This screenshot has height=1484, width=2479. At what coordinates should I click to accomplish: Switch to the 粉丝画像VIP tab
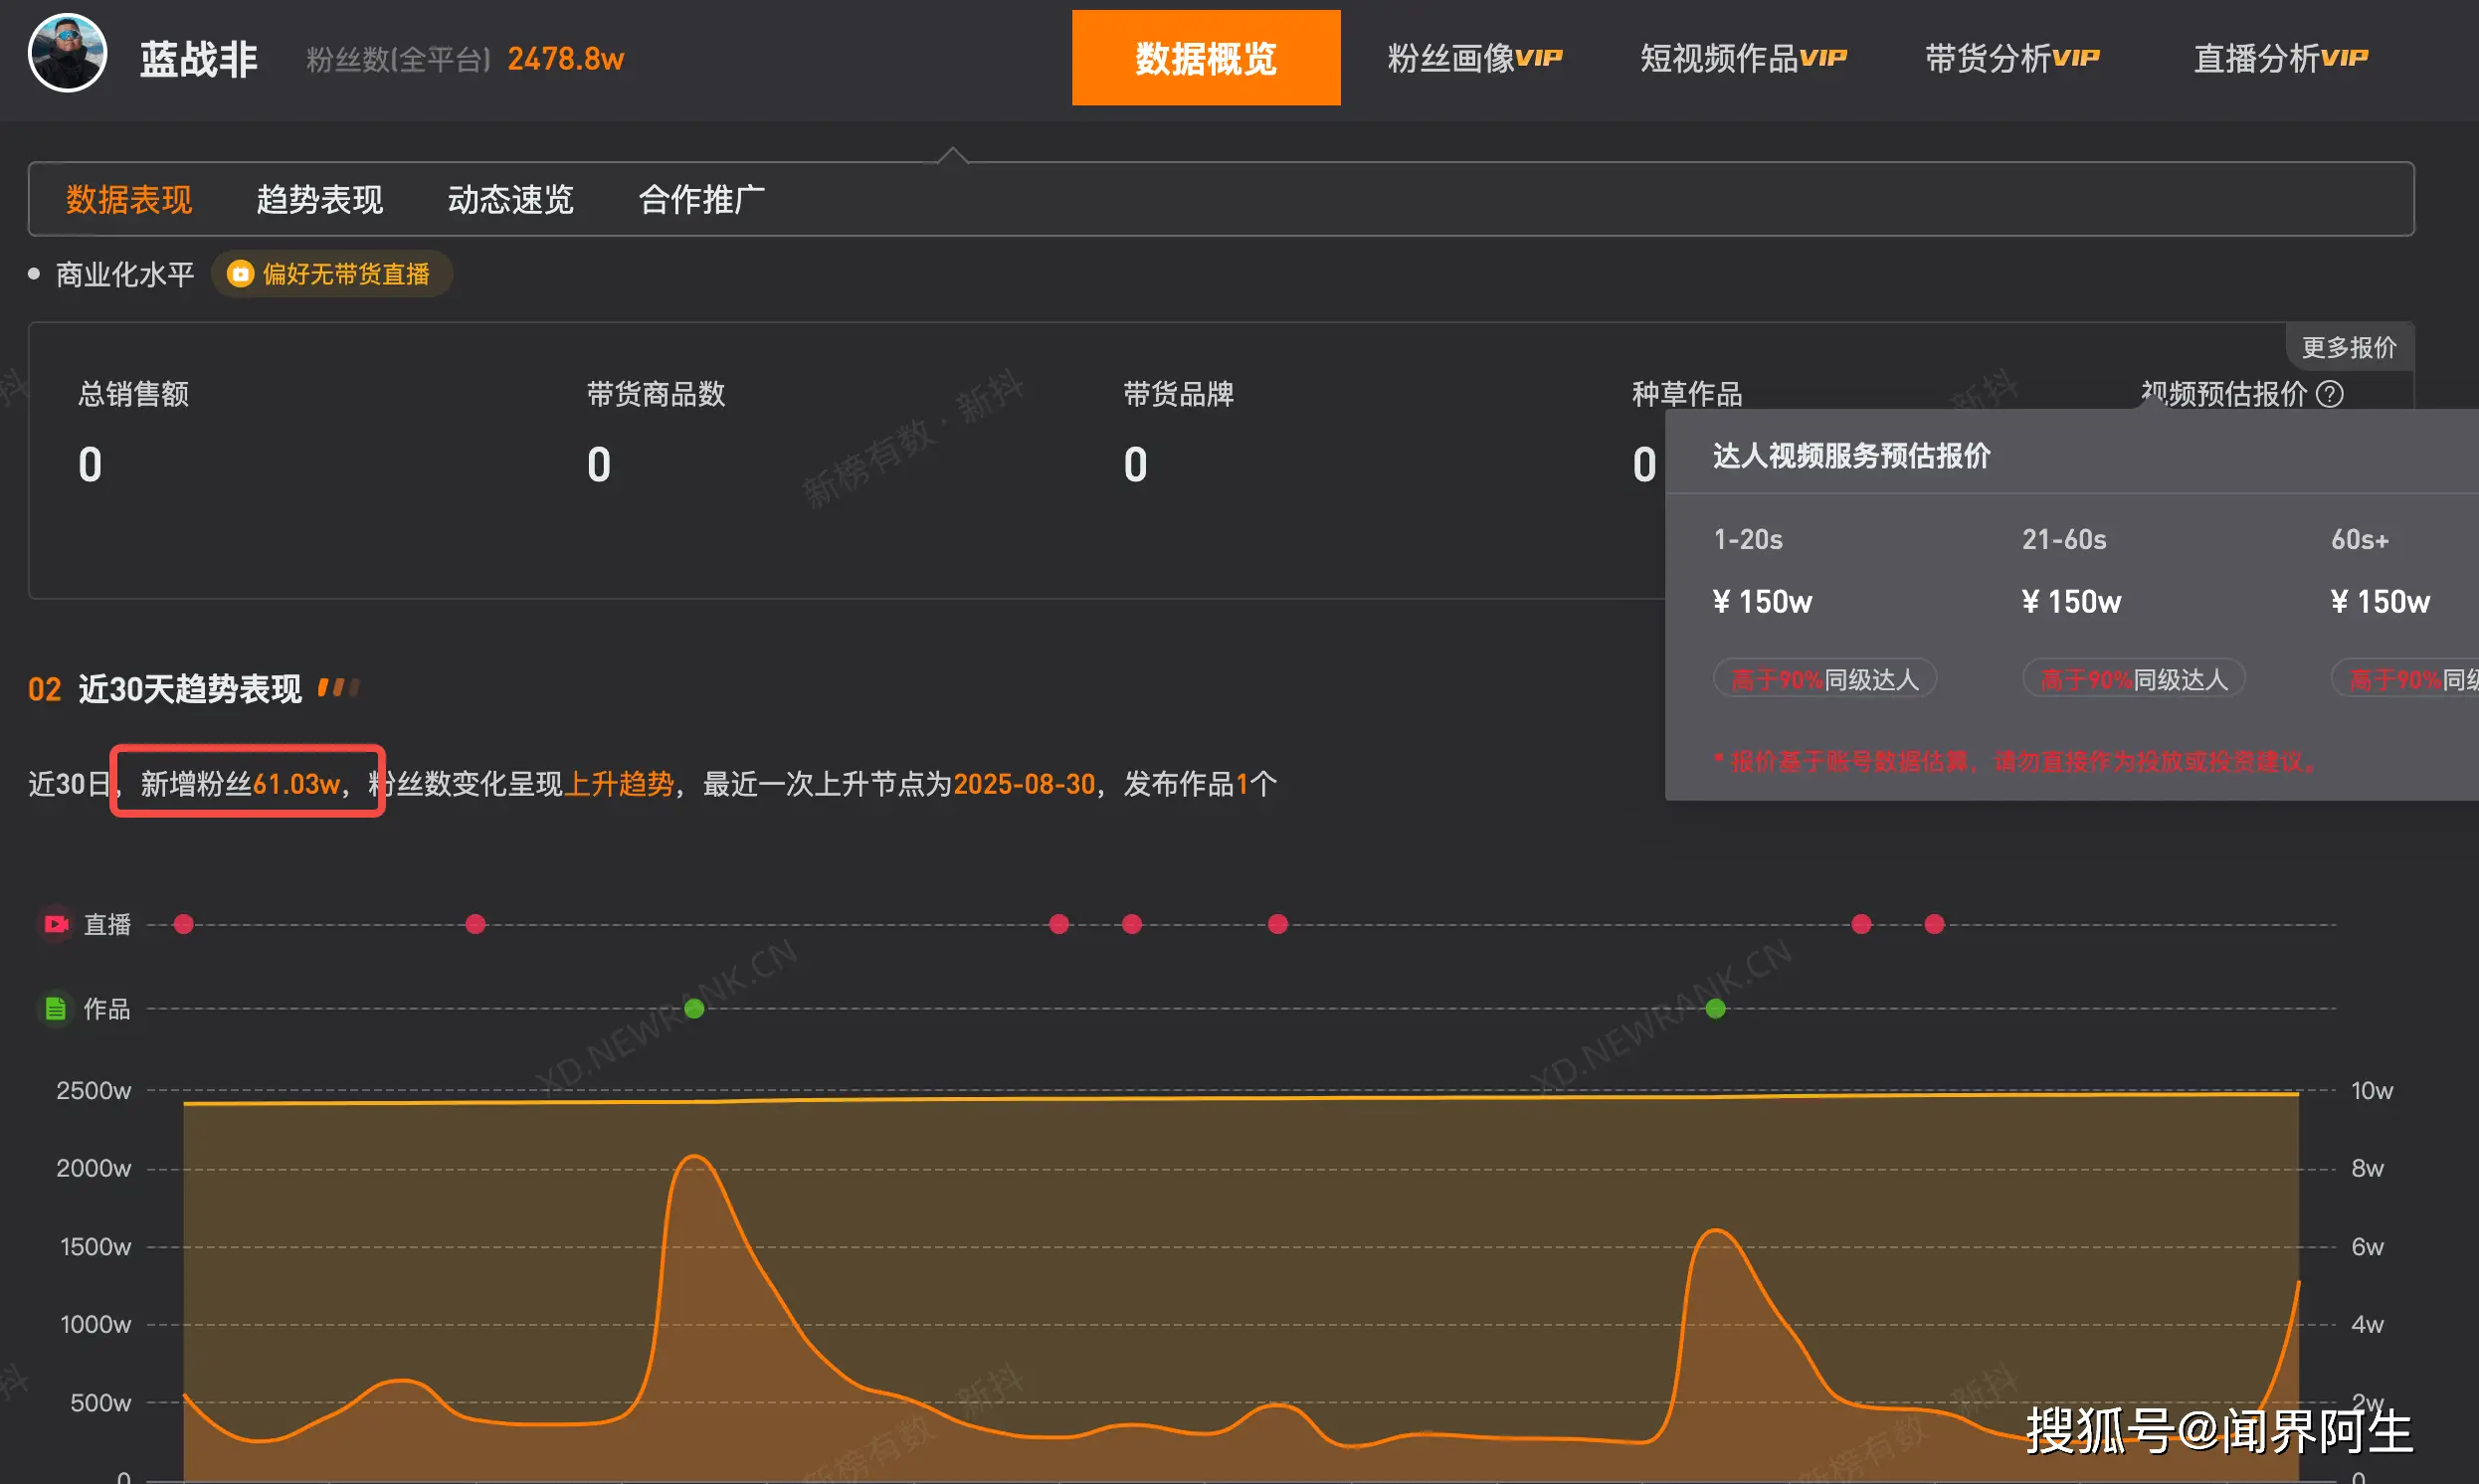[x=1474, y=57]
